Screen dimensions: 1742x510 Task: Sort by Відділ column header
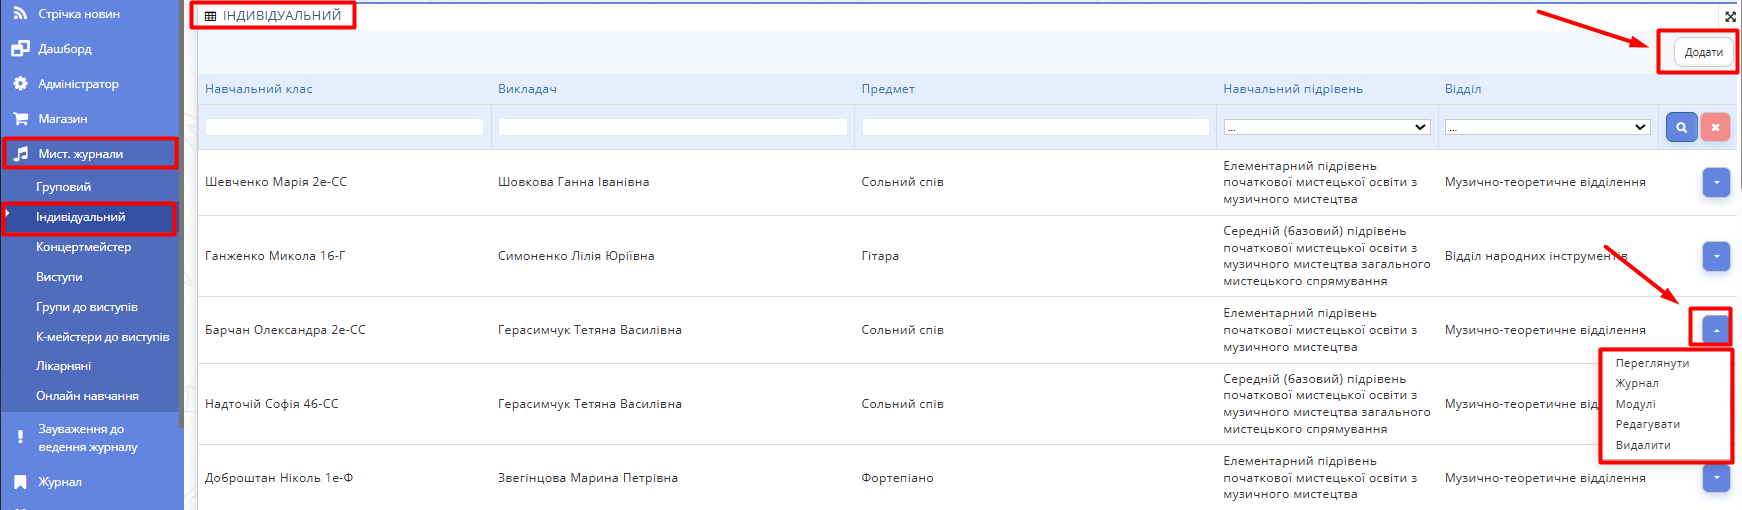[1463, 89]
